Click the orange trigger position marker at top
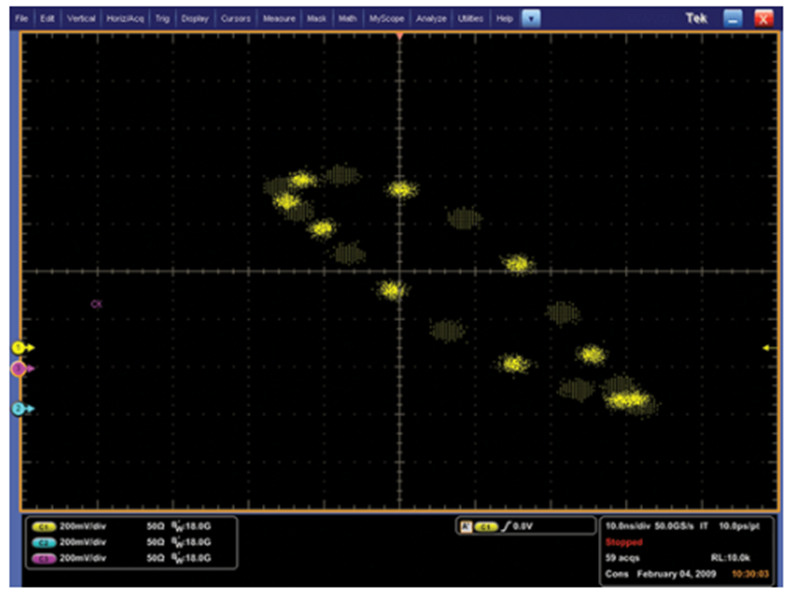Screen dimensions: 791x592 [x=399, y=36]
